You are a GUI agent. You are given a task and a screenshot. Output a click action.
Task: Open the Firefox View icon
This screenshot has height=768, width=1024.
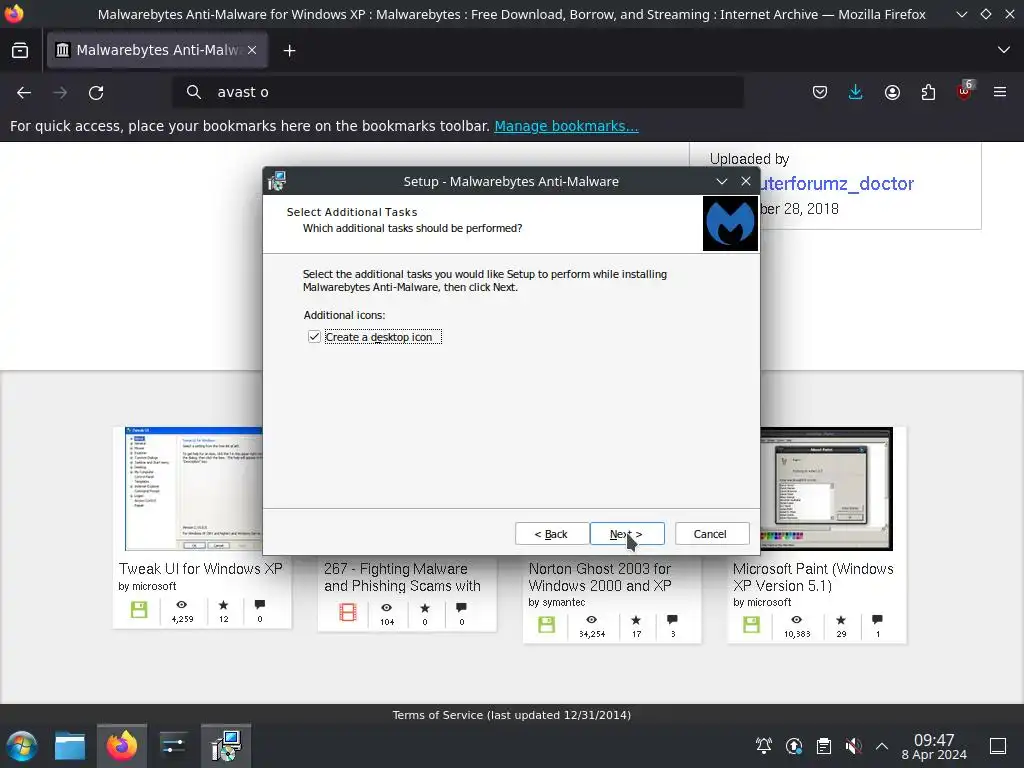(x=20, y=50)
